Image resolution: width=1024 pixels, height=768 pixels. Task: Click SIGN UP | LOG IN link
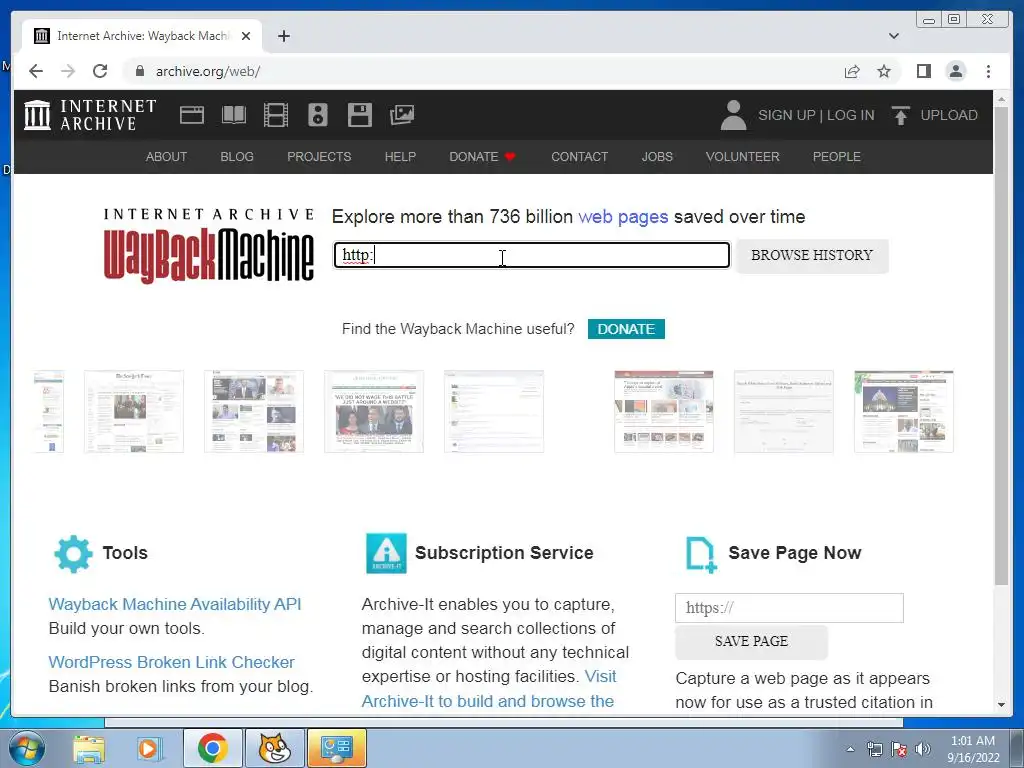(x=816, y=115)
